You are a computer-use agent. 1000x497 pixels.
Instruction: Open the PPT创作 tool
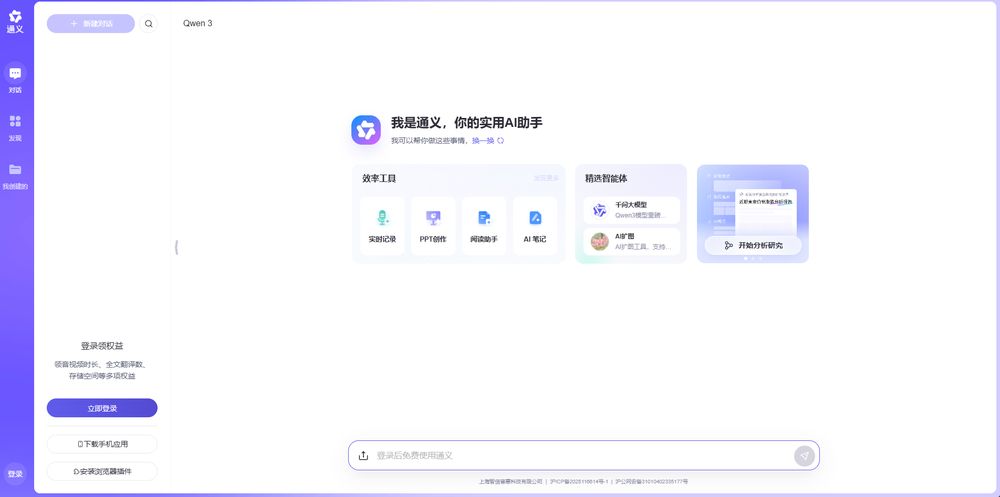pyautogui.click(x=433, y=226)
